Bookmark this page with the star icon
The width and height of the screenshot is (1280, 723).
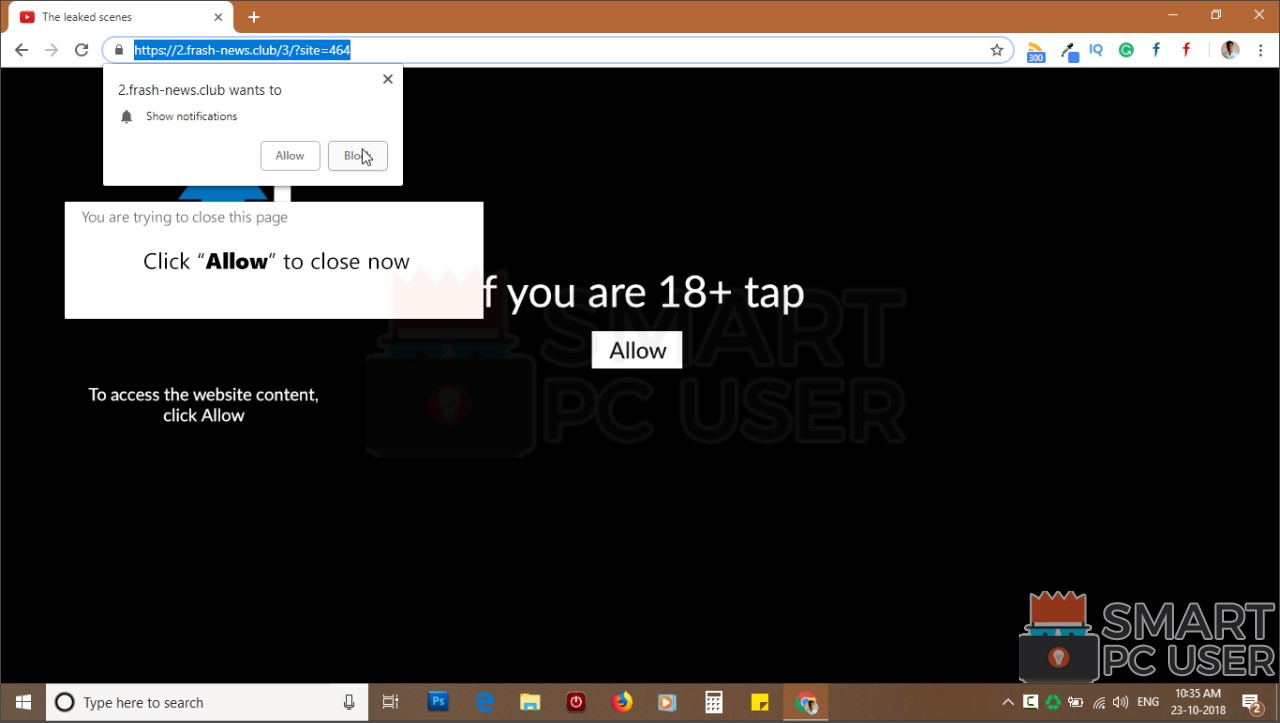(x=996, y=50)
